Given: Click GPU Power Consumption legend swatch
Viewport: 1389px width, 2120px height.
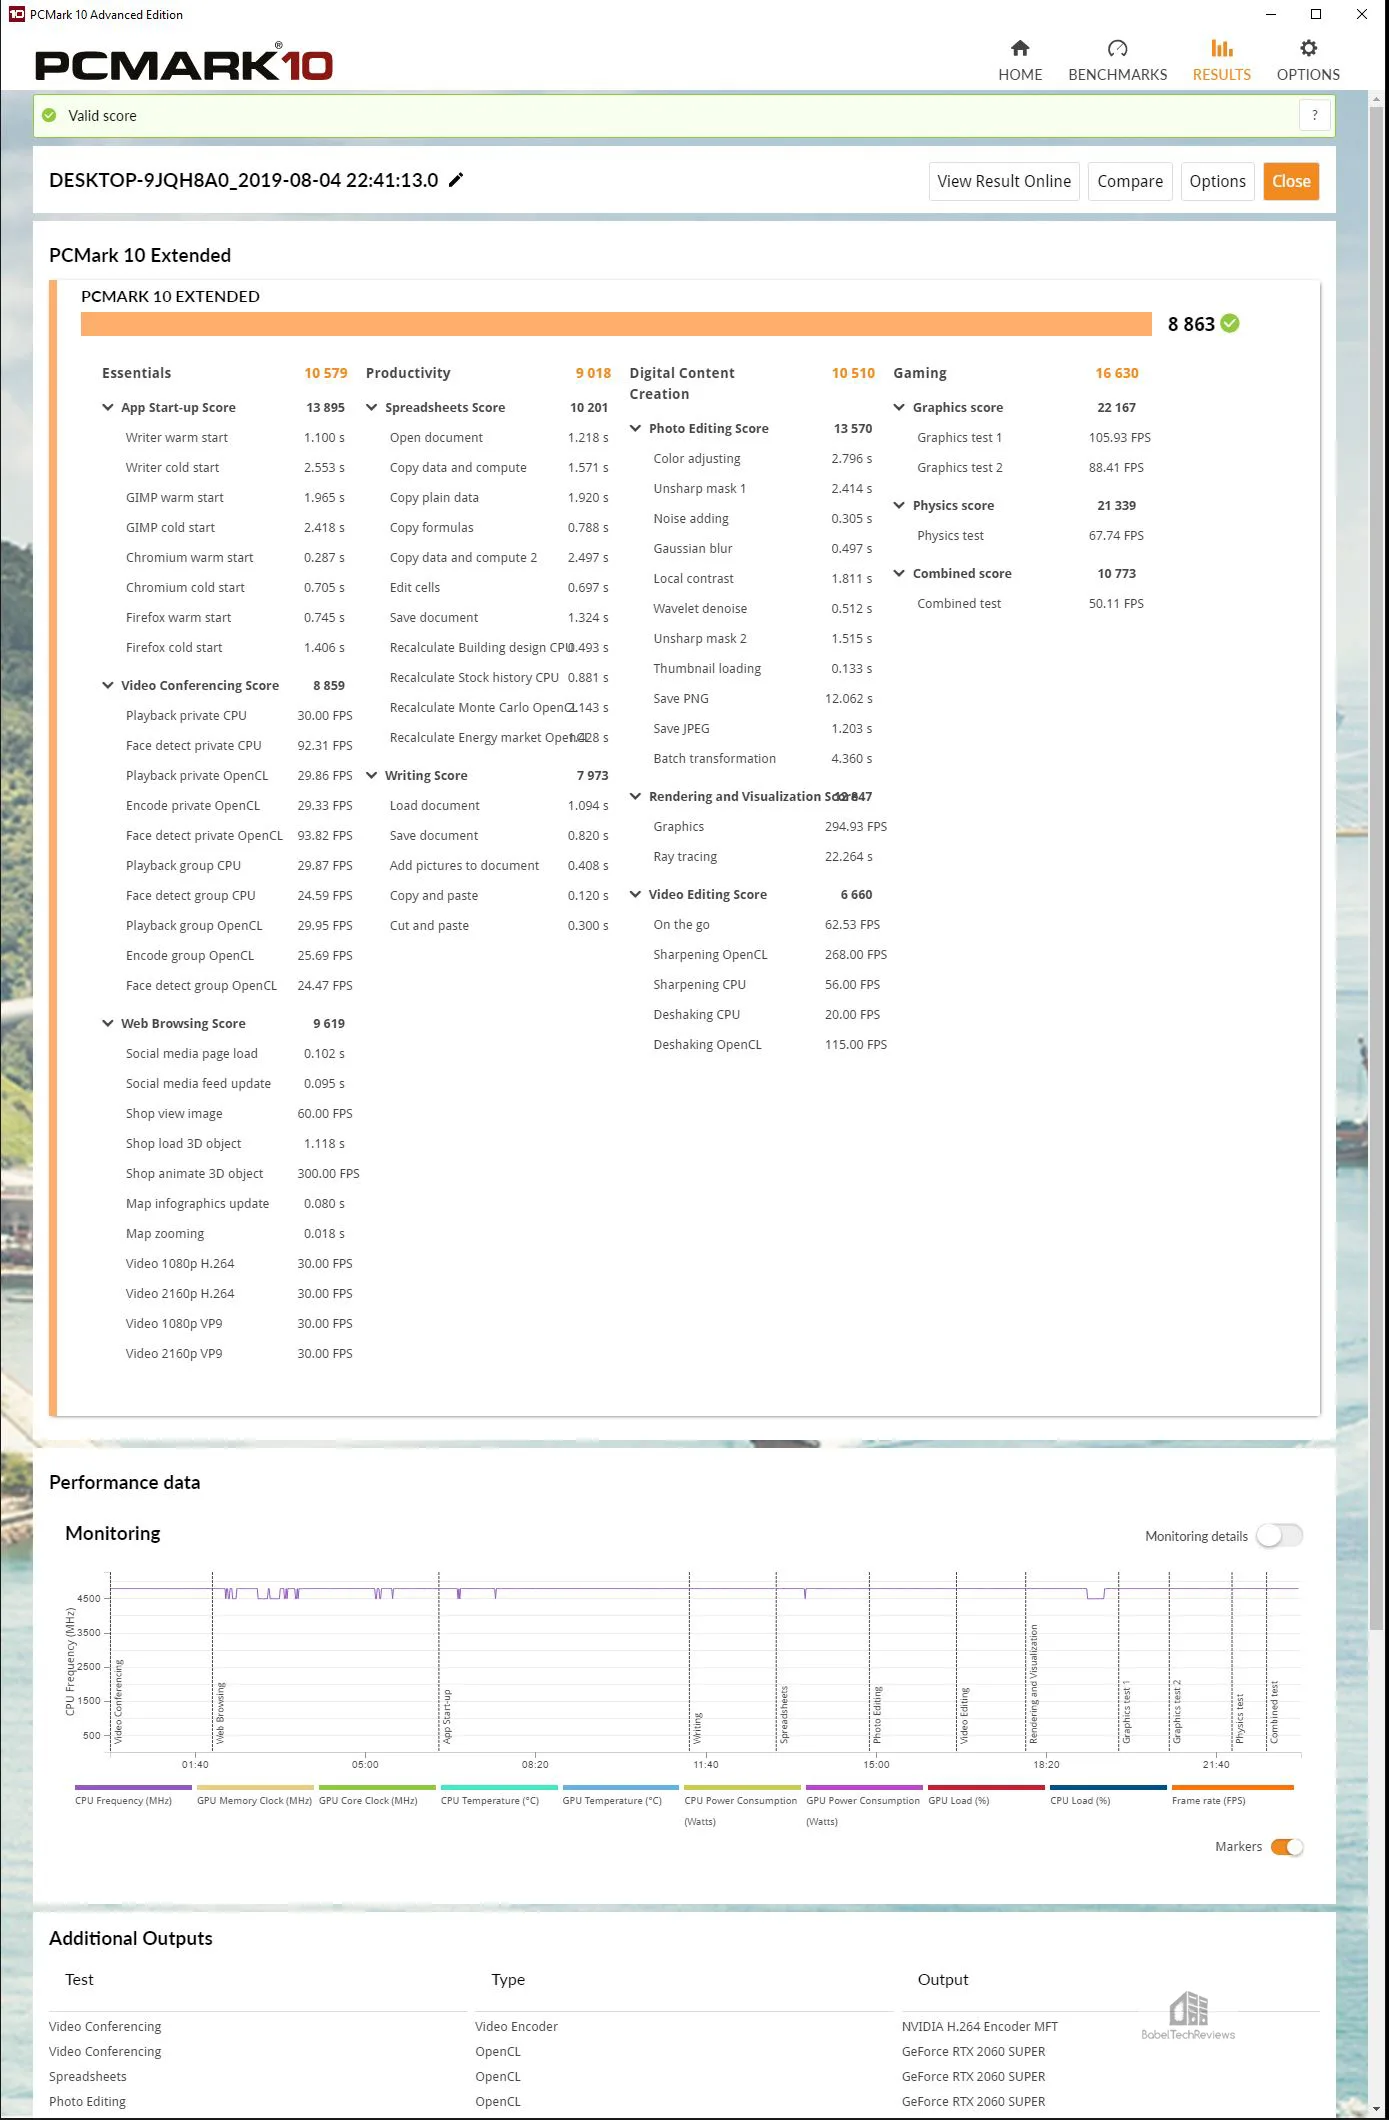Looking at the screenshot, I should click(865, 1787).
